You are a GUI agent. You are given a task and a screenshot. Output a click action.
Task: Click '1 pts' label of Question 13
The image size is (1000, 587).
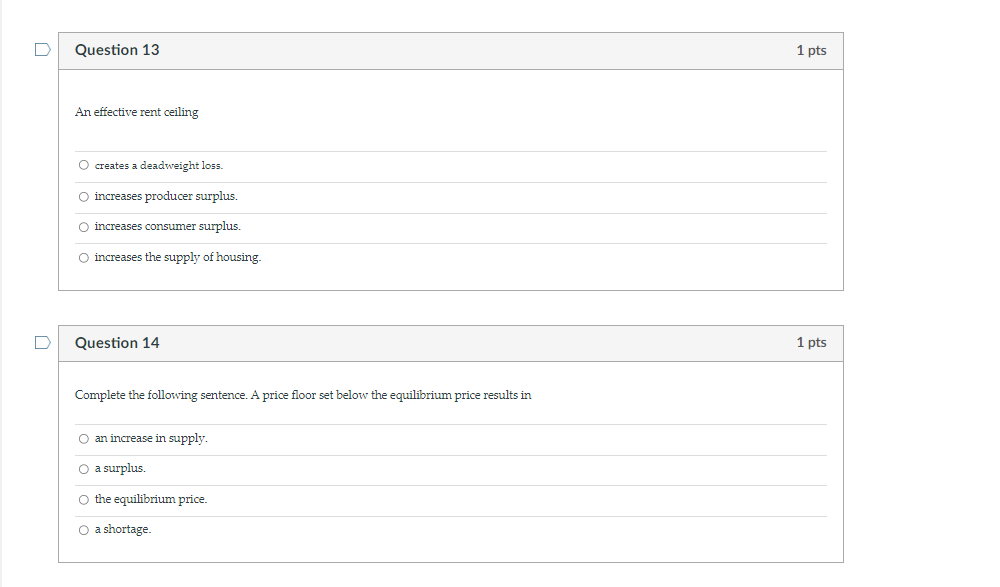click(811, 50)
